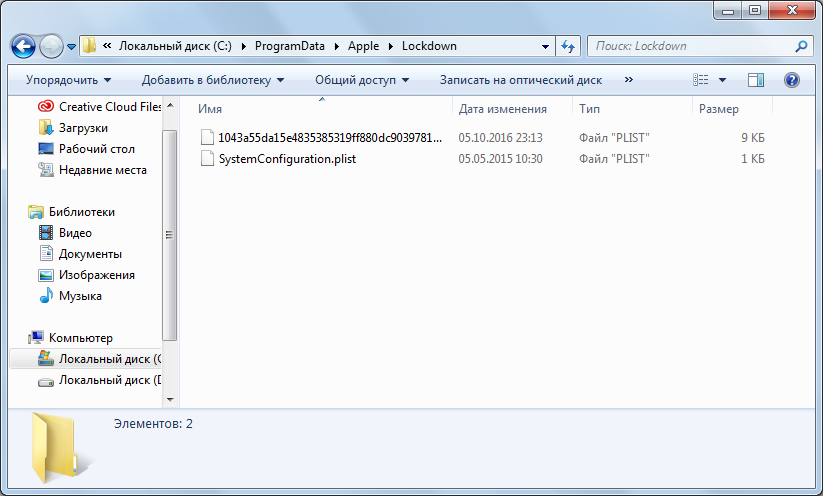
Task: Open Загрузки folder in sidebar
Action: (x=83, y=128)
